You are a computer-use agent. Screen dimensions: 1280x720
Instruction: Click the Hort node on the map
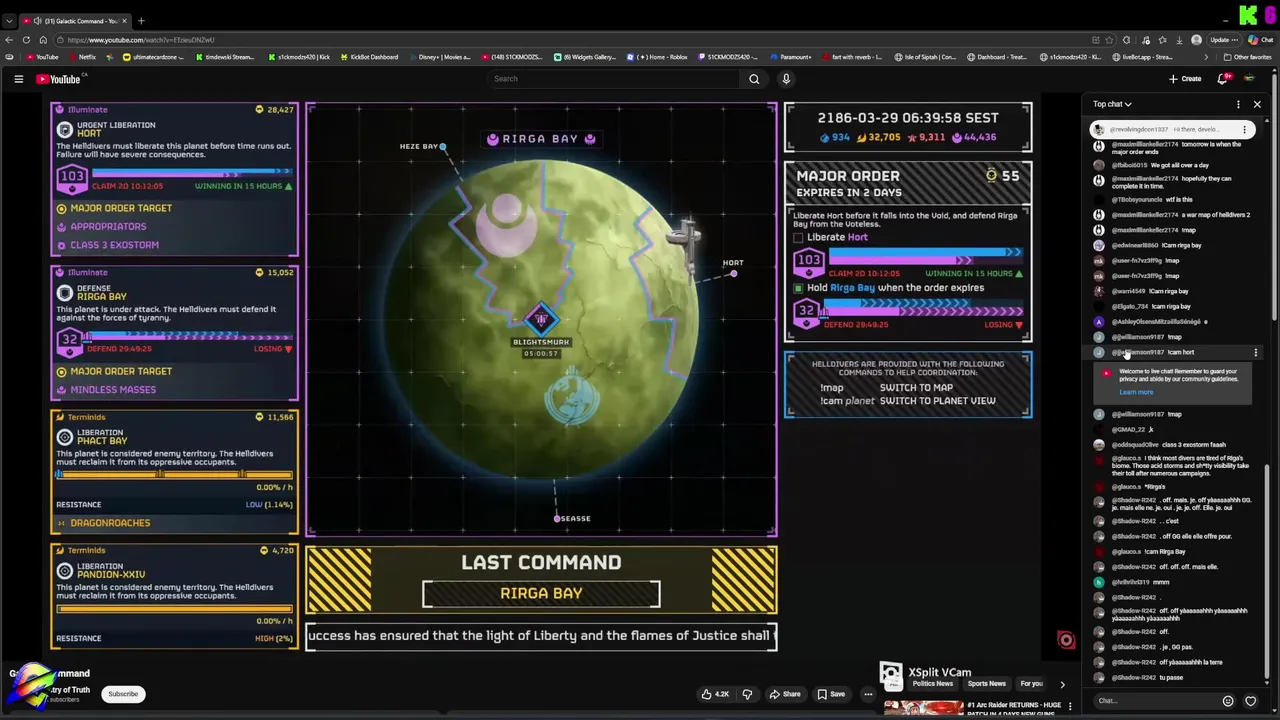coord(733,273)
